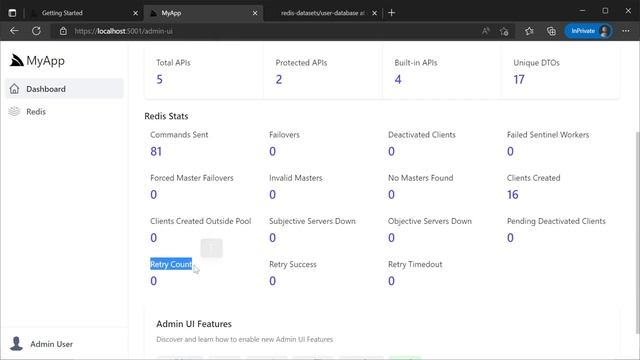Image resolution: width=640 pixels, height=360 pixels.
Task: Click the site lock icon in address bar
Action: click(63, 31)
